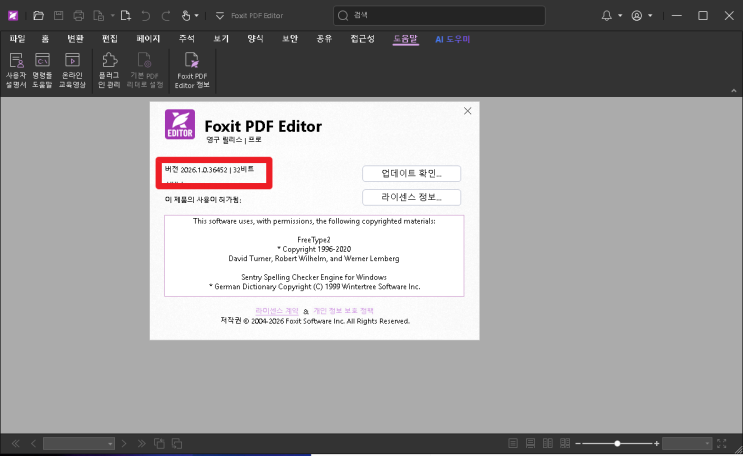Switch to the 홈 tab
Screen dimensions: 743x456
click(x=45, y=39)
